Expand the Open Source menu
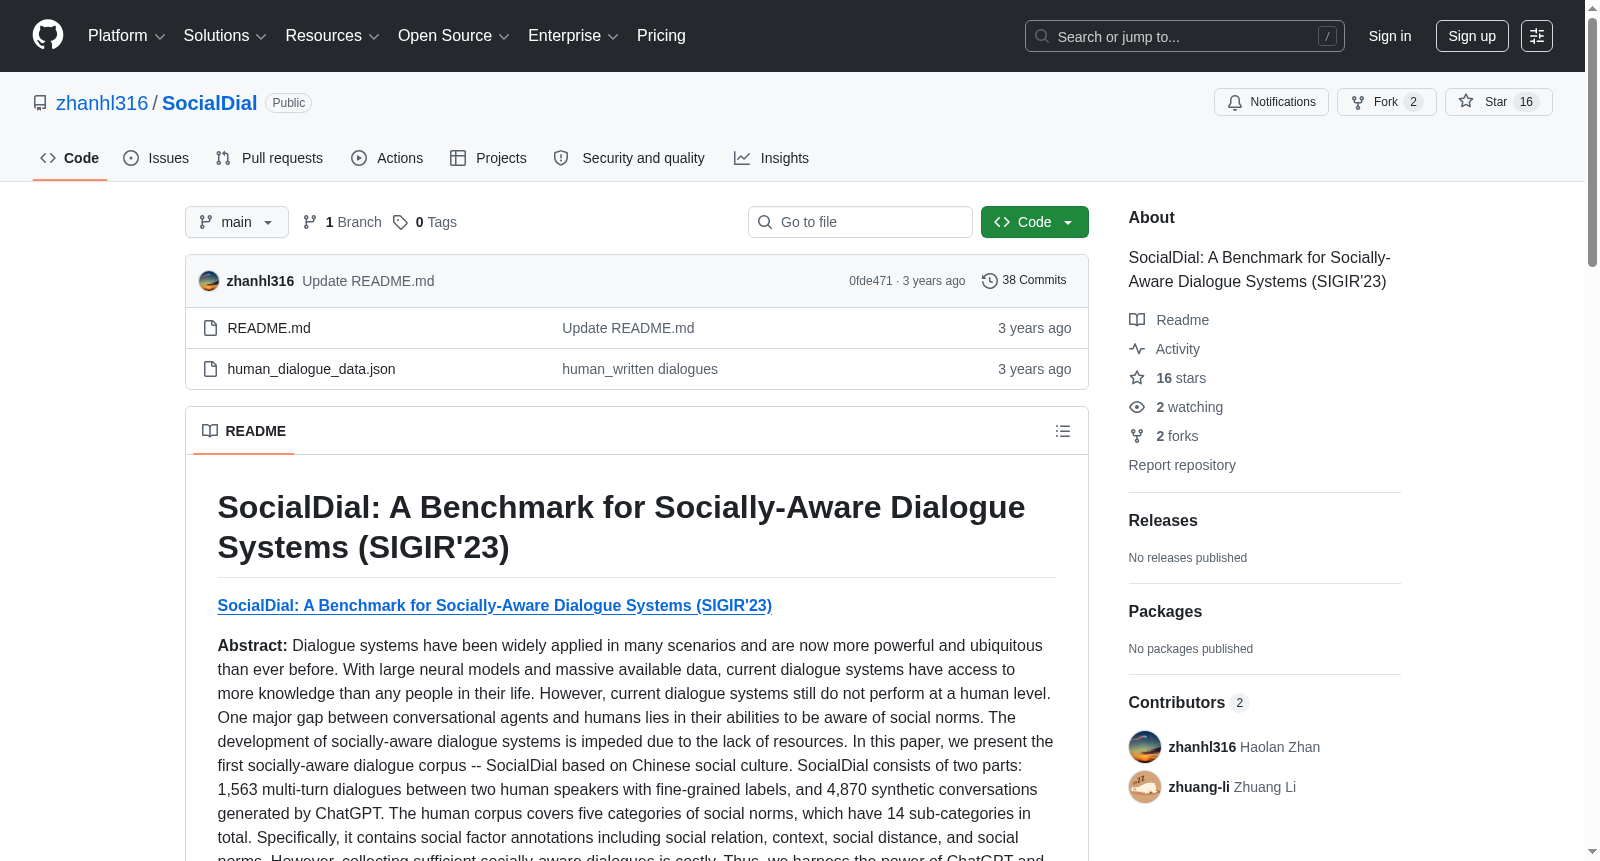The width and height of the screenshot is (1600, 861). (454, 36)
